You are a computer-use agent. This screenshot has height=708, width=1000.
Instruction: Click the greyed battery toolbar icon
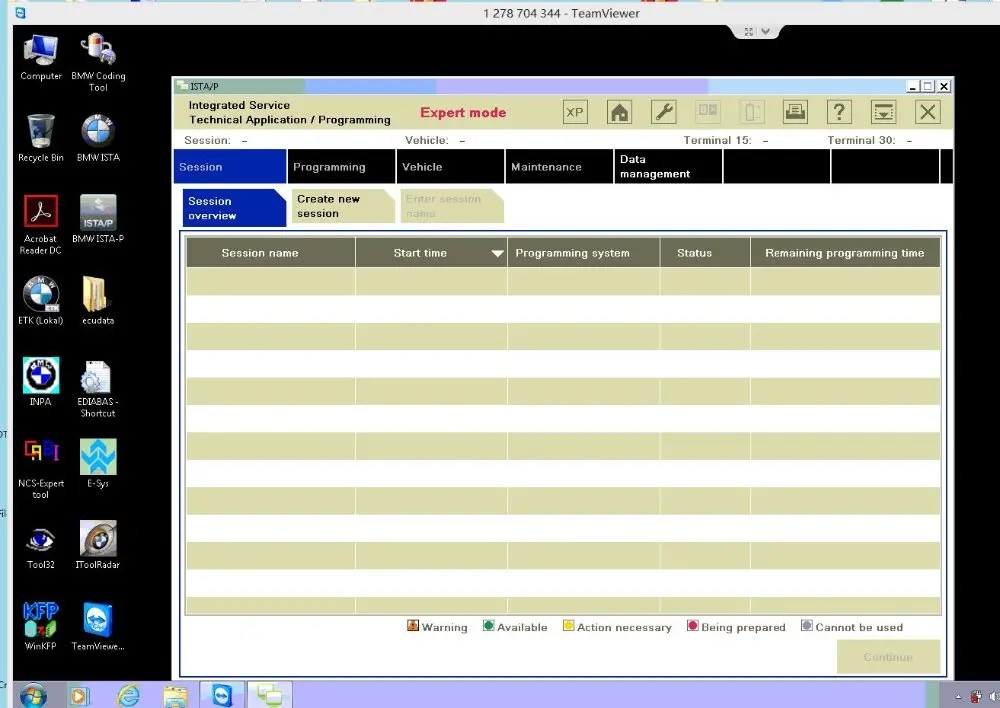(751, 112)
